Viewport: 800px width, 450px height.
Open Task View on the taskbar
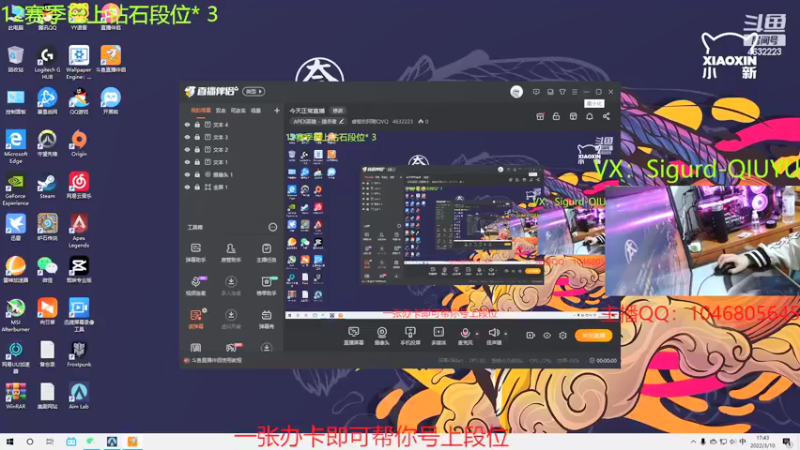49,442
